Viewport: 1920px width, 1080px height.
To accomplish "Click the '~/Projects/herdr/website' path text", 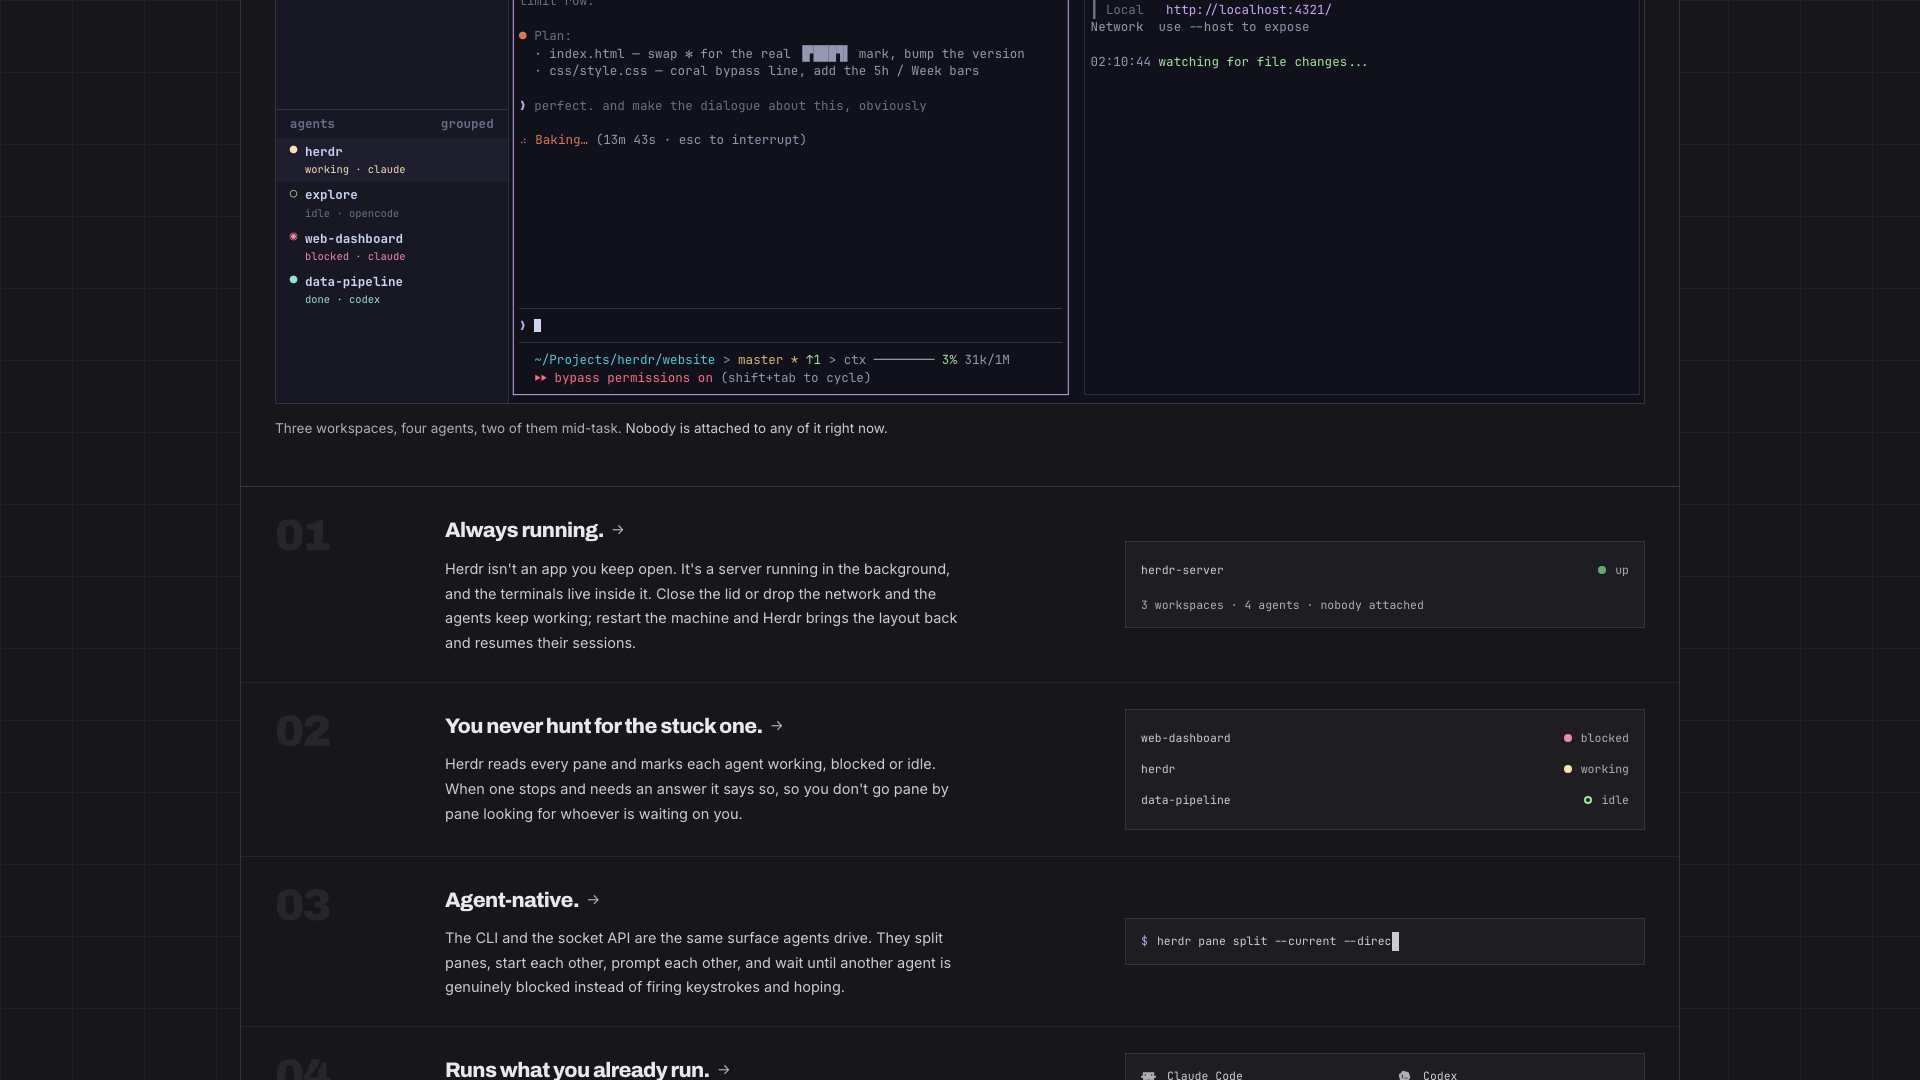I will (x=624, y=360).
